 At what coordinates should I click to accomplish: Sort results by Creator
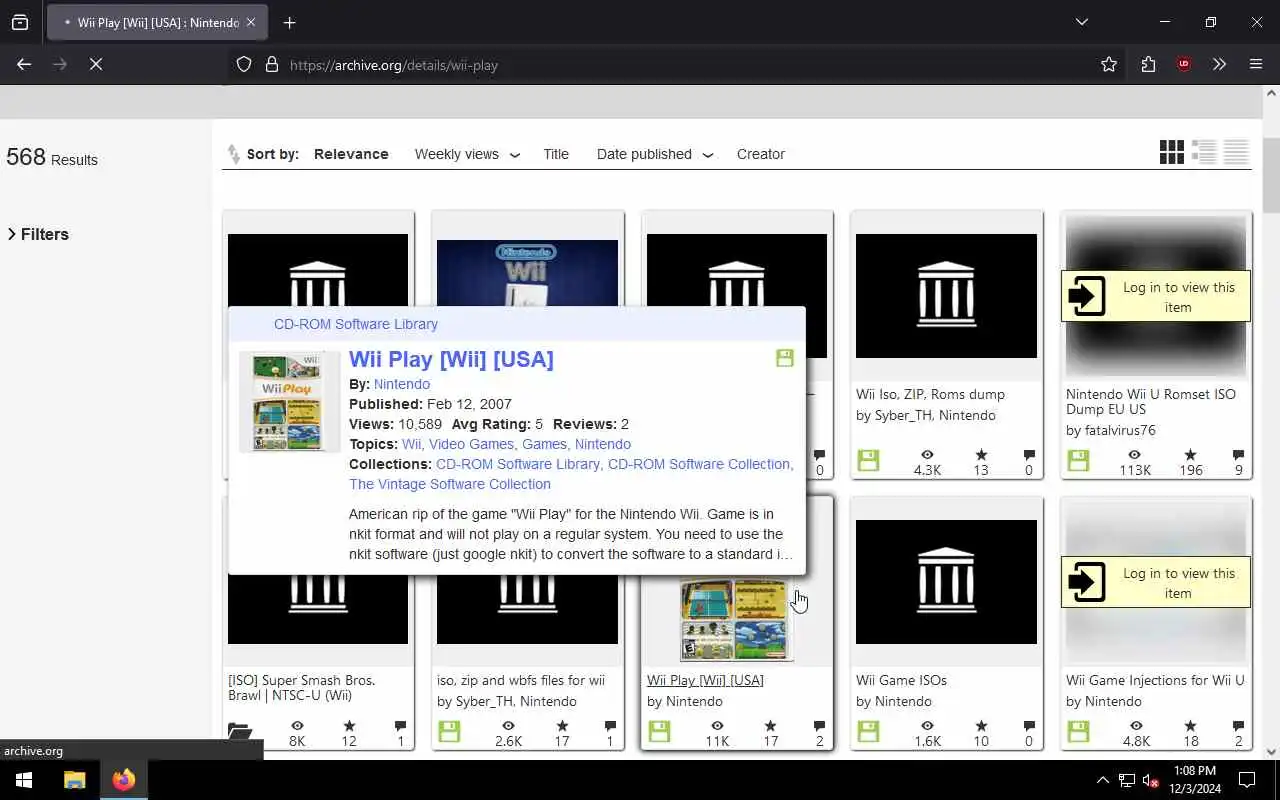coord(761,154)
